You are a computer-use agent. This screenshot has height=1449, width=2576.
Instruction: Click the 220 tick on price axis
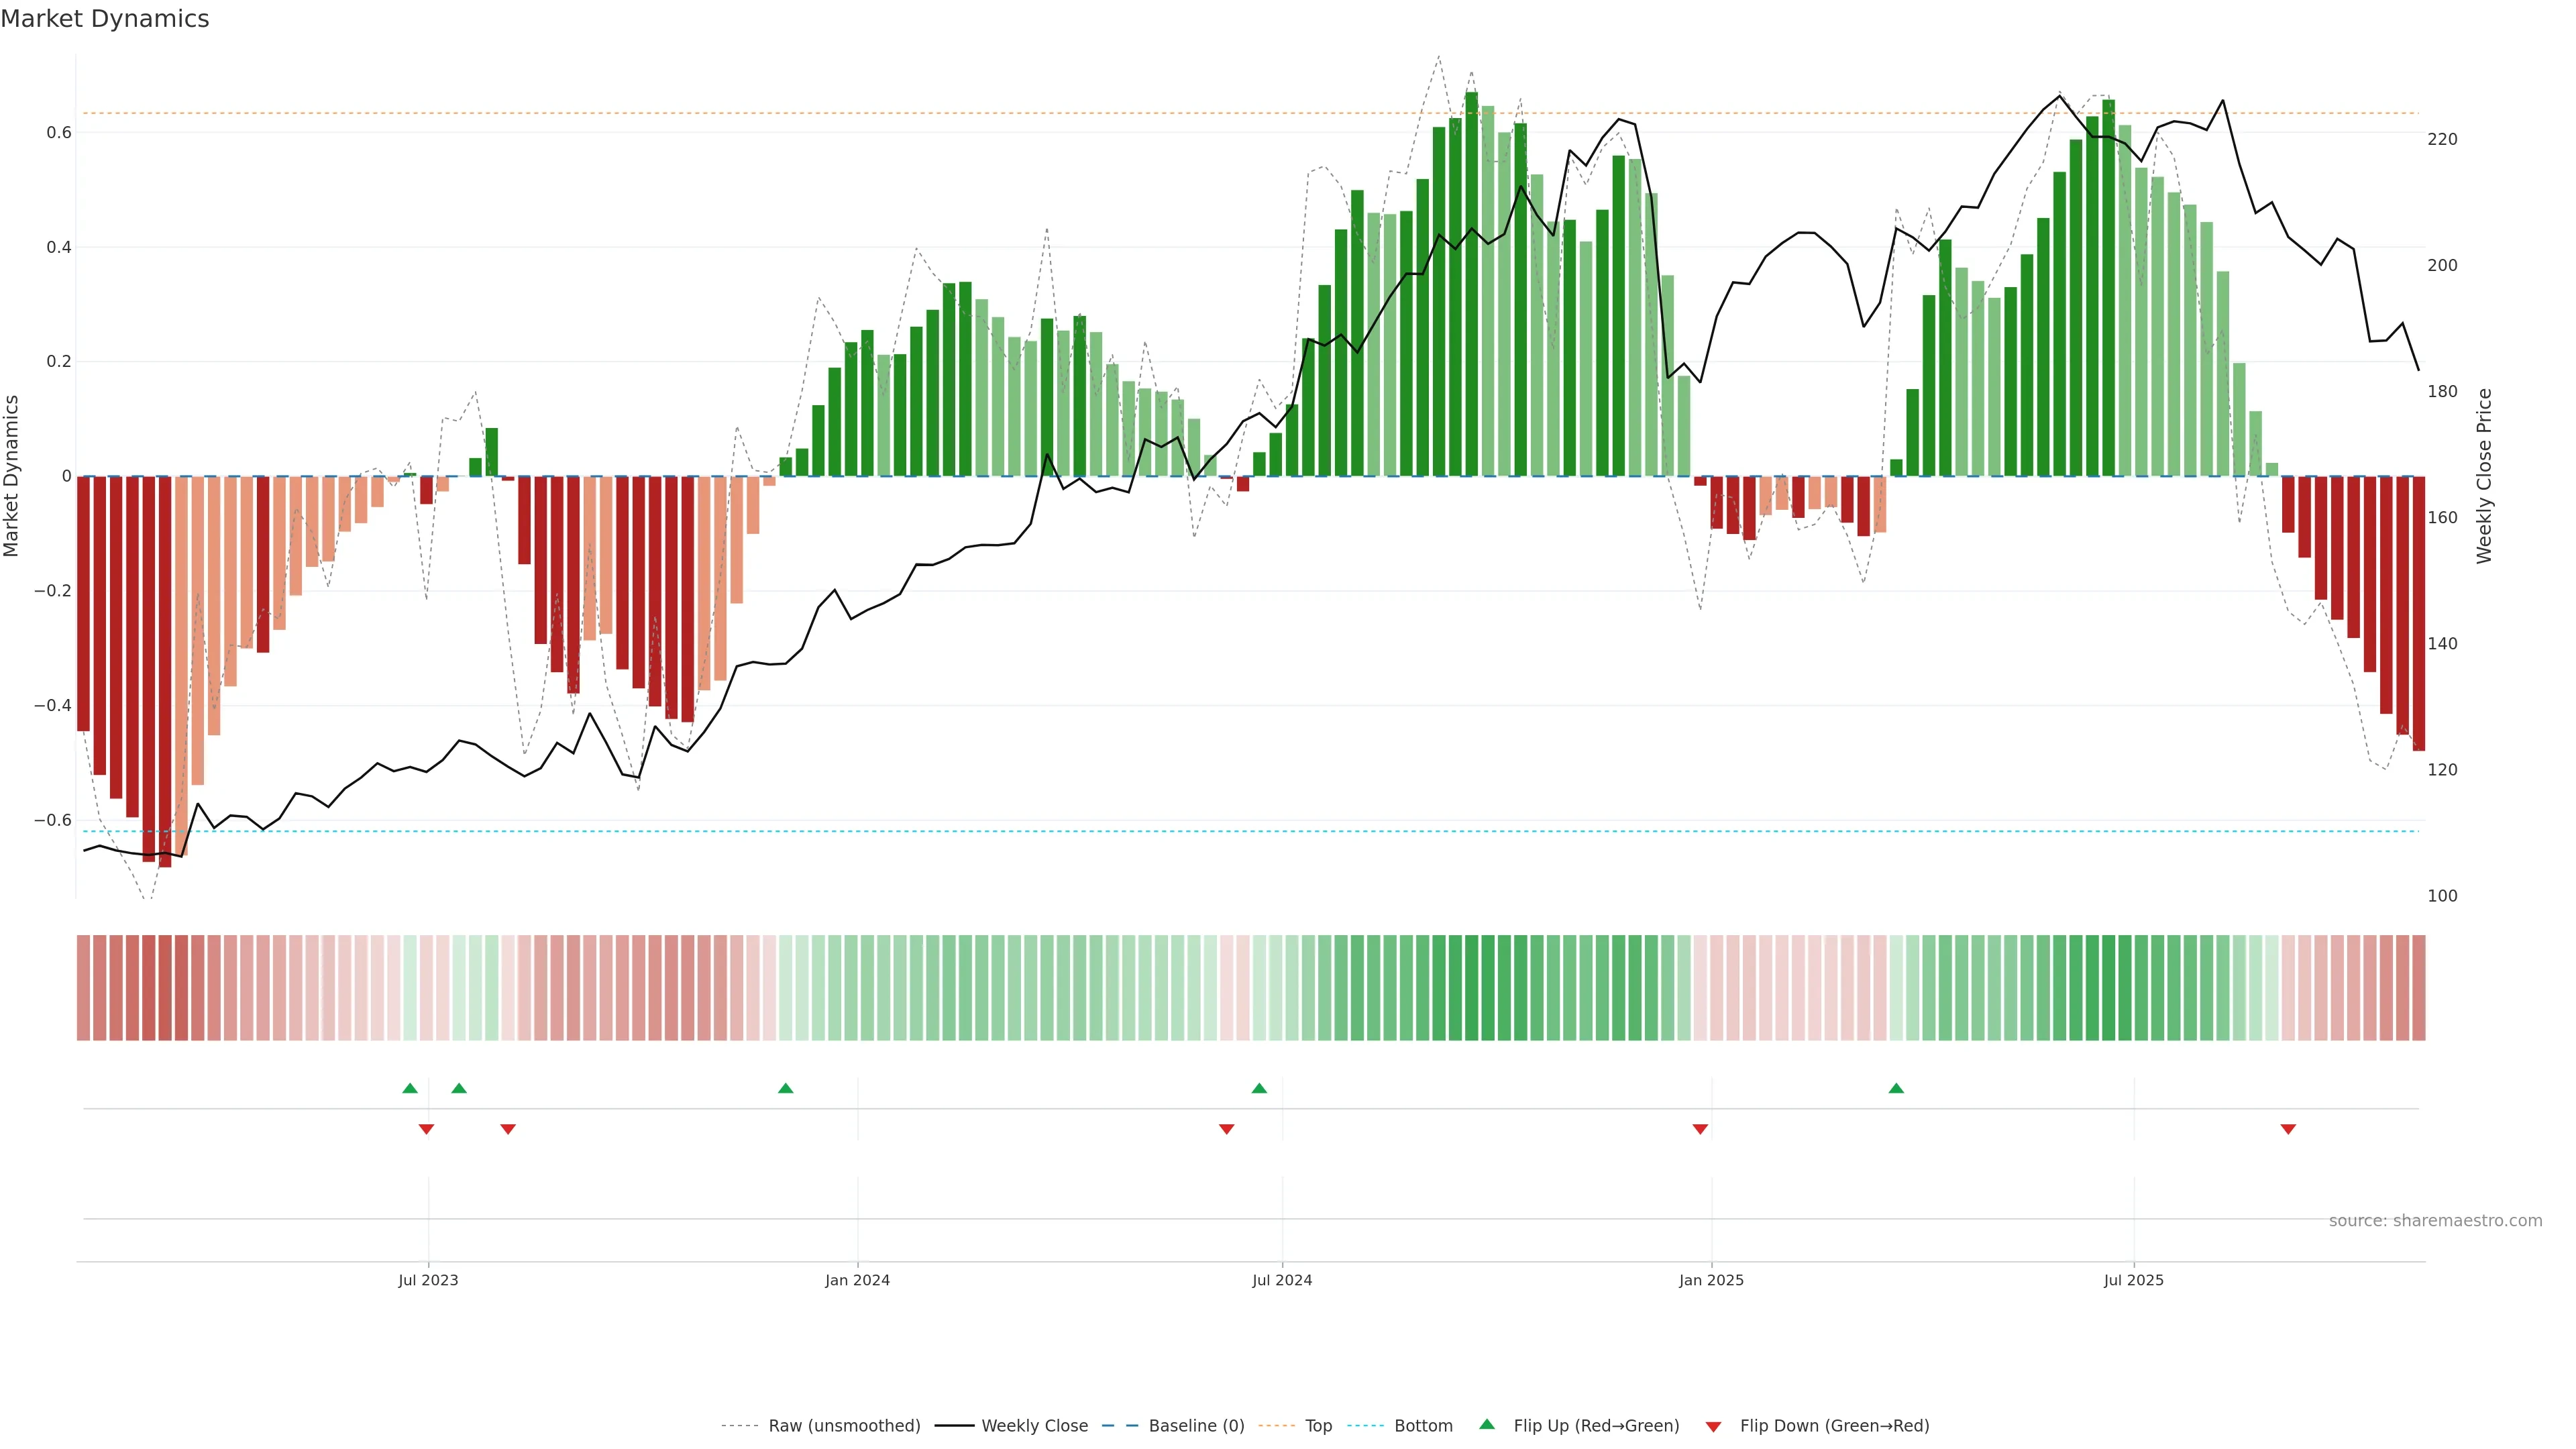tap(2442, 139)
